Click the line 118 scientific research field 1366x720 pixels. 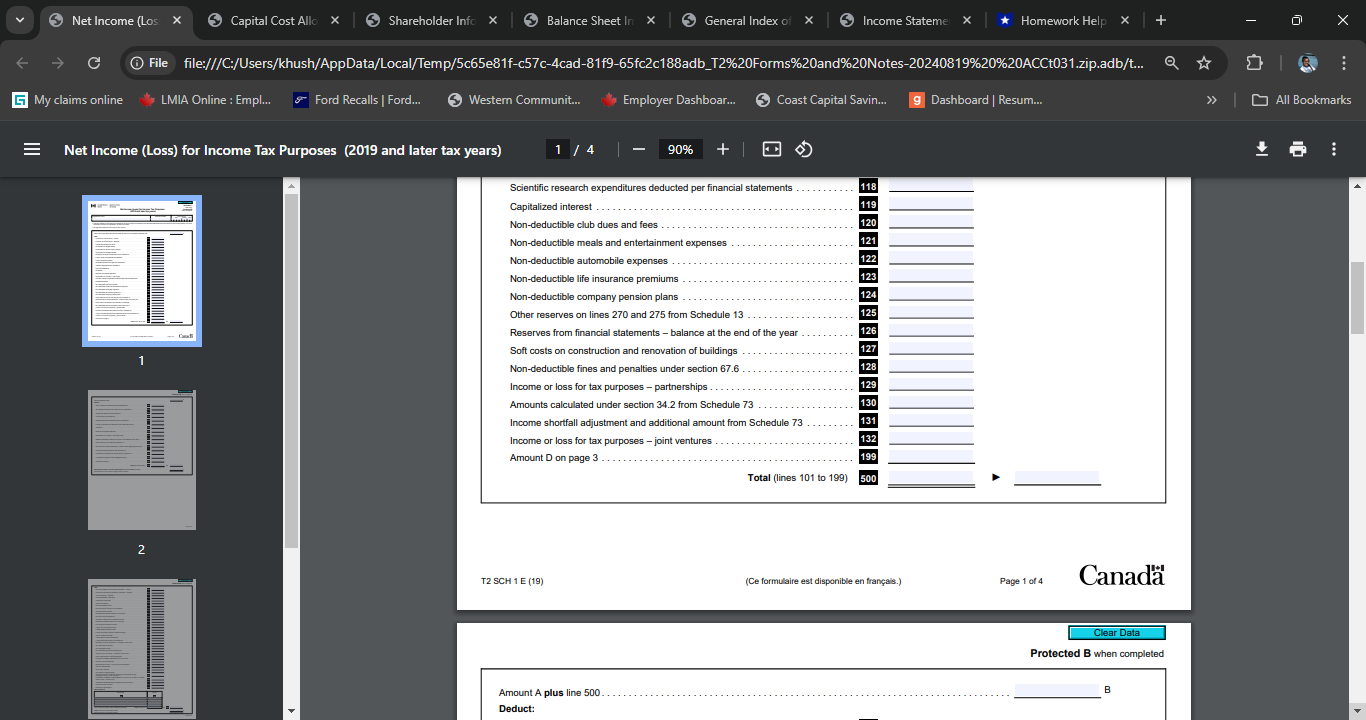pyautogui.click(x=931, y=186)
